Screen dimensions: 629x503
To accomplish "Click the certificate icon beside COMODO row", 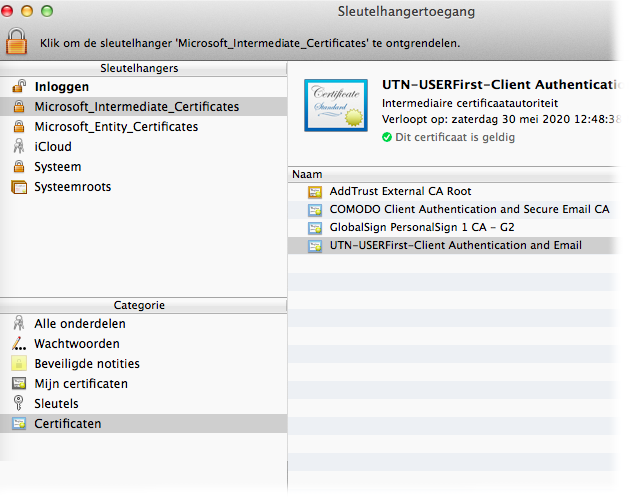I will pos(315,210).
